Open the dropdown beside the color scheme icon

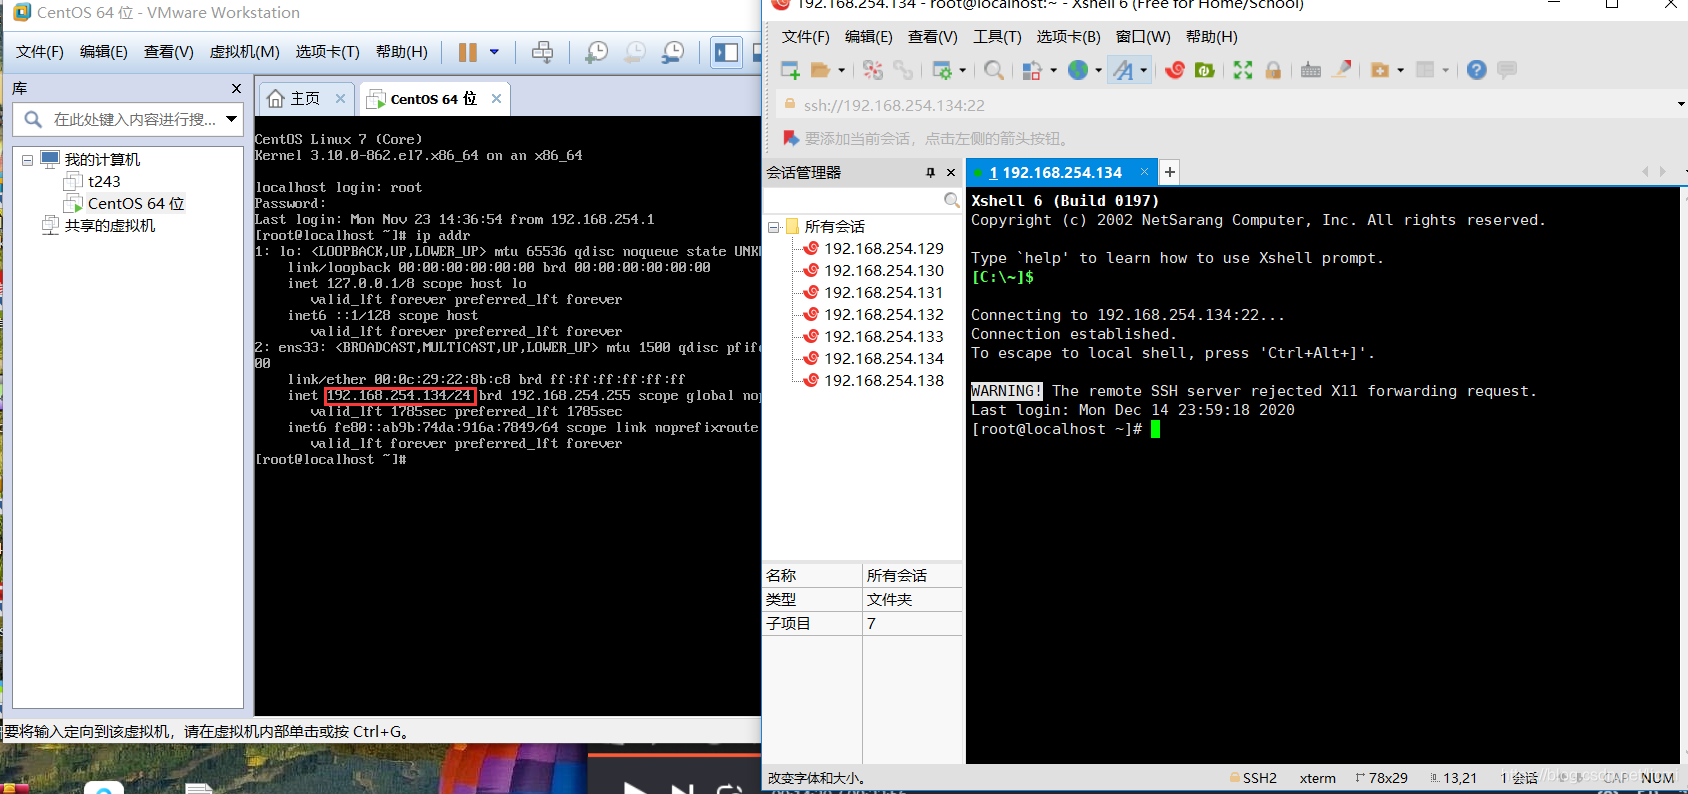(x=1053, y=70)
